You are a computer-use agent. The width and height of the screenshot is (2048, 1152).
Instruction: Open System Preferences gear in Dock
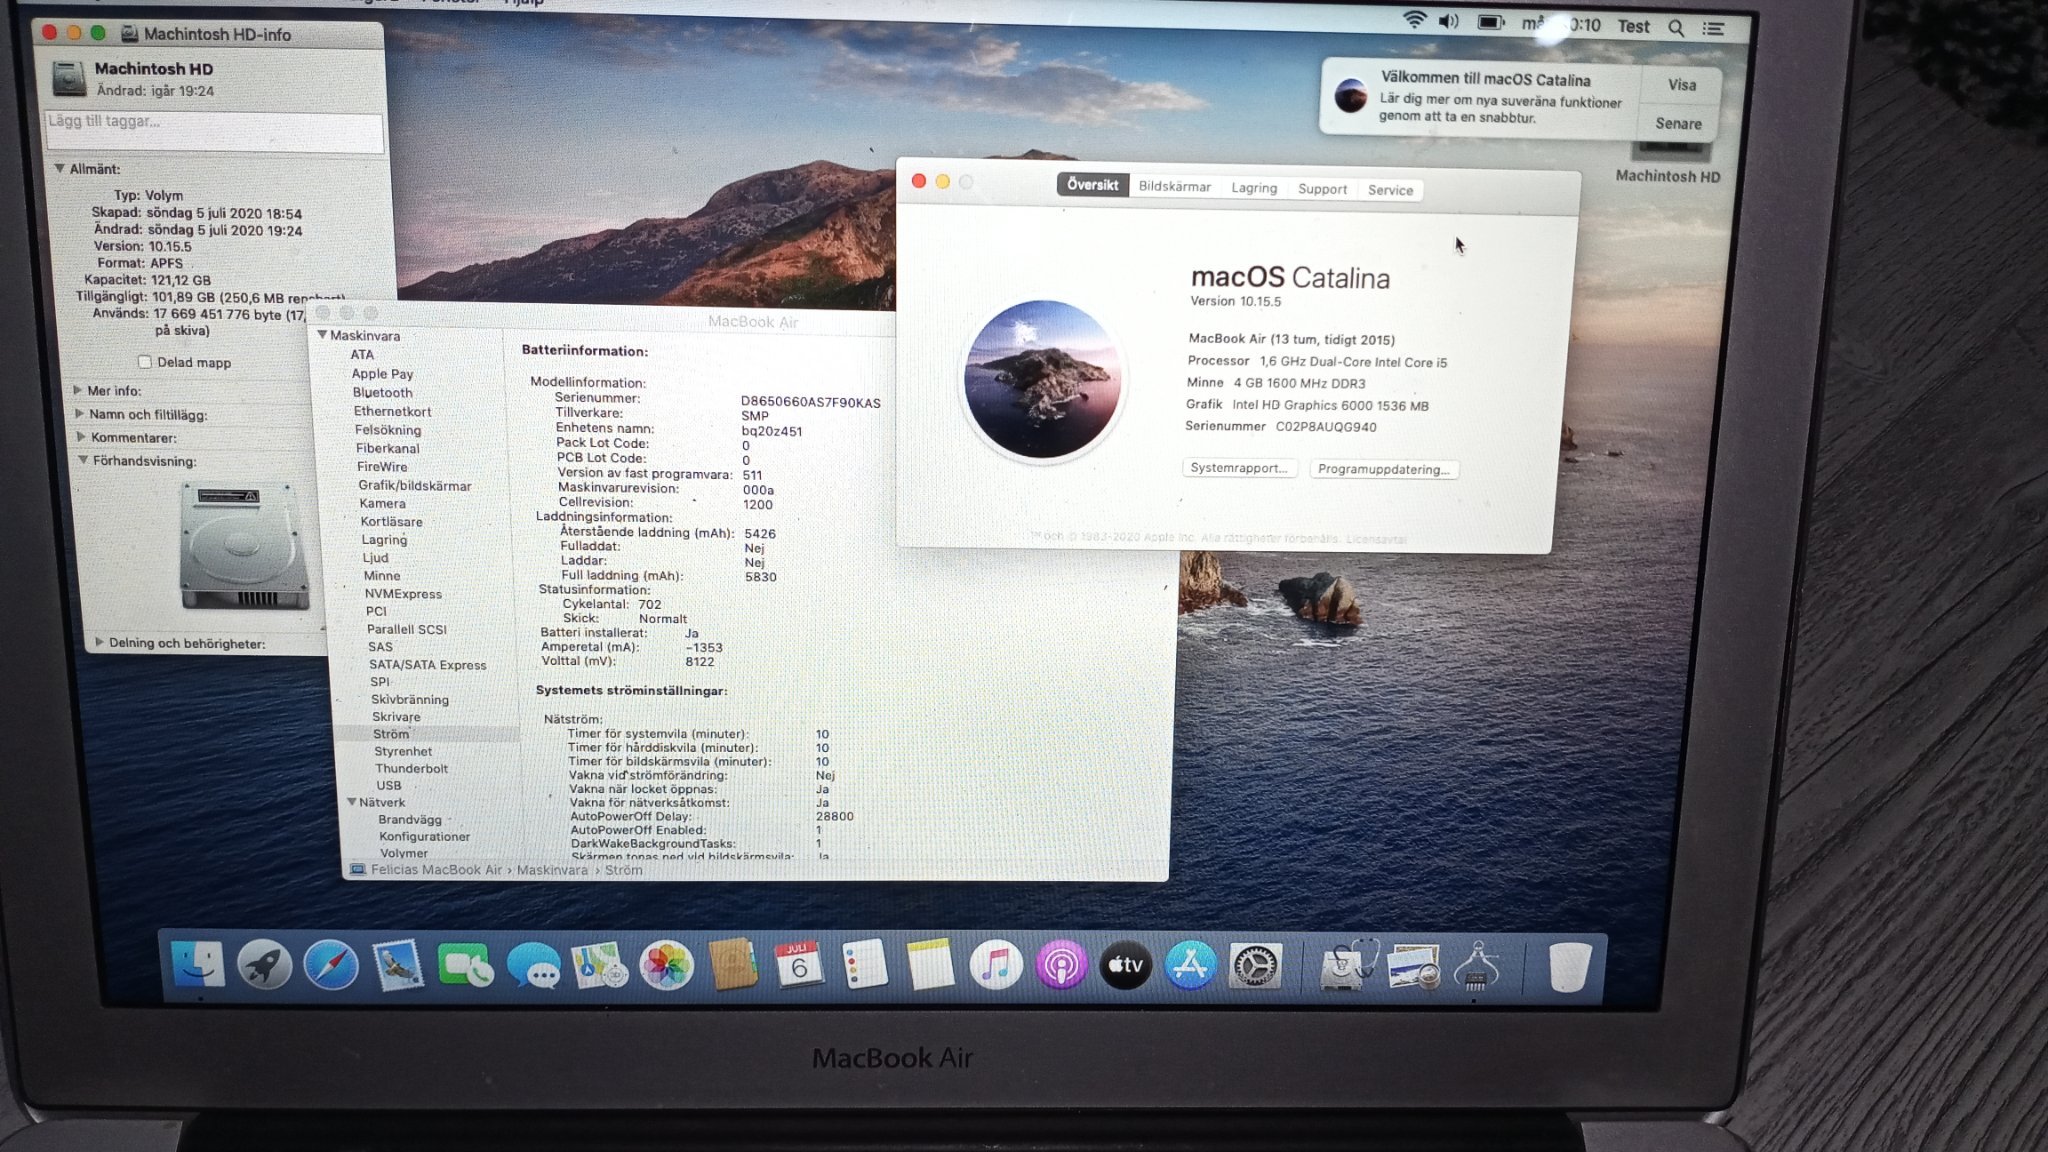(x=1254, y=966)
